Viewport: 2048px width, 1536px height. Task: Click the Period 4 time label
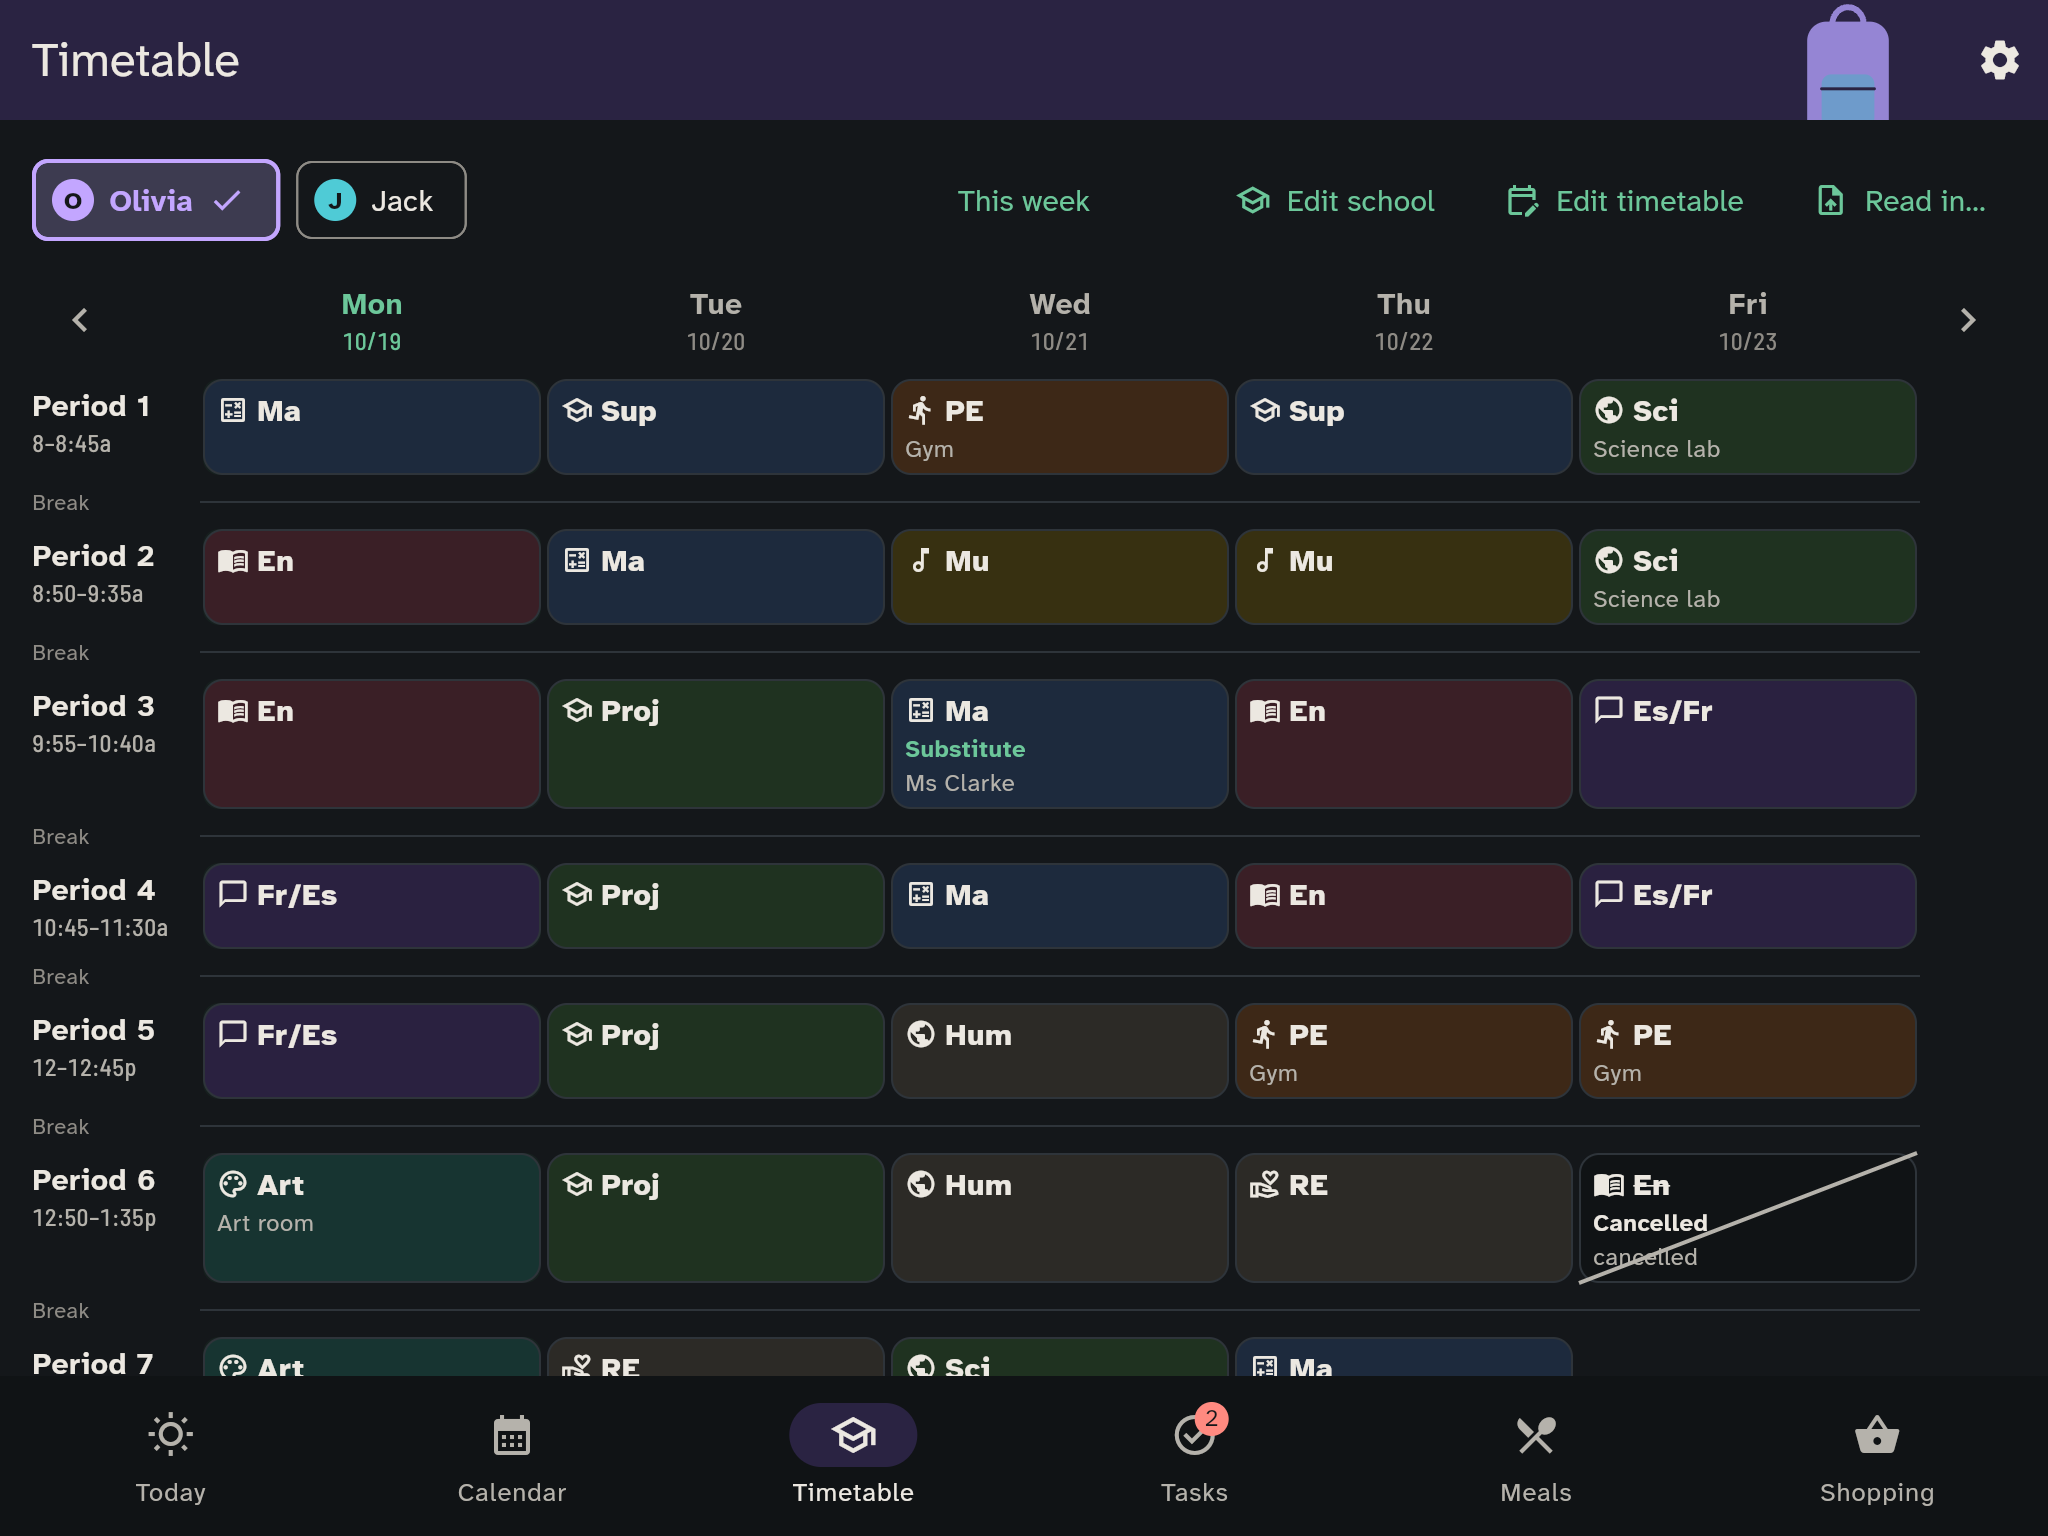[x=100, y=928]
